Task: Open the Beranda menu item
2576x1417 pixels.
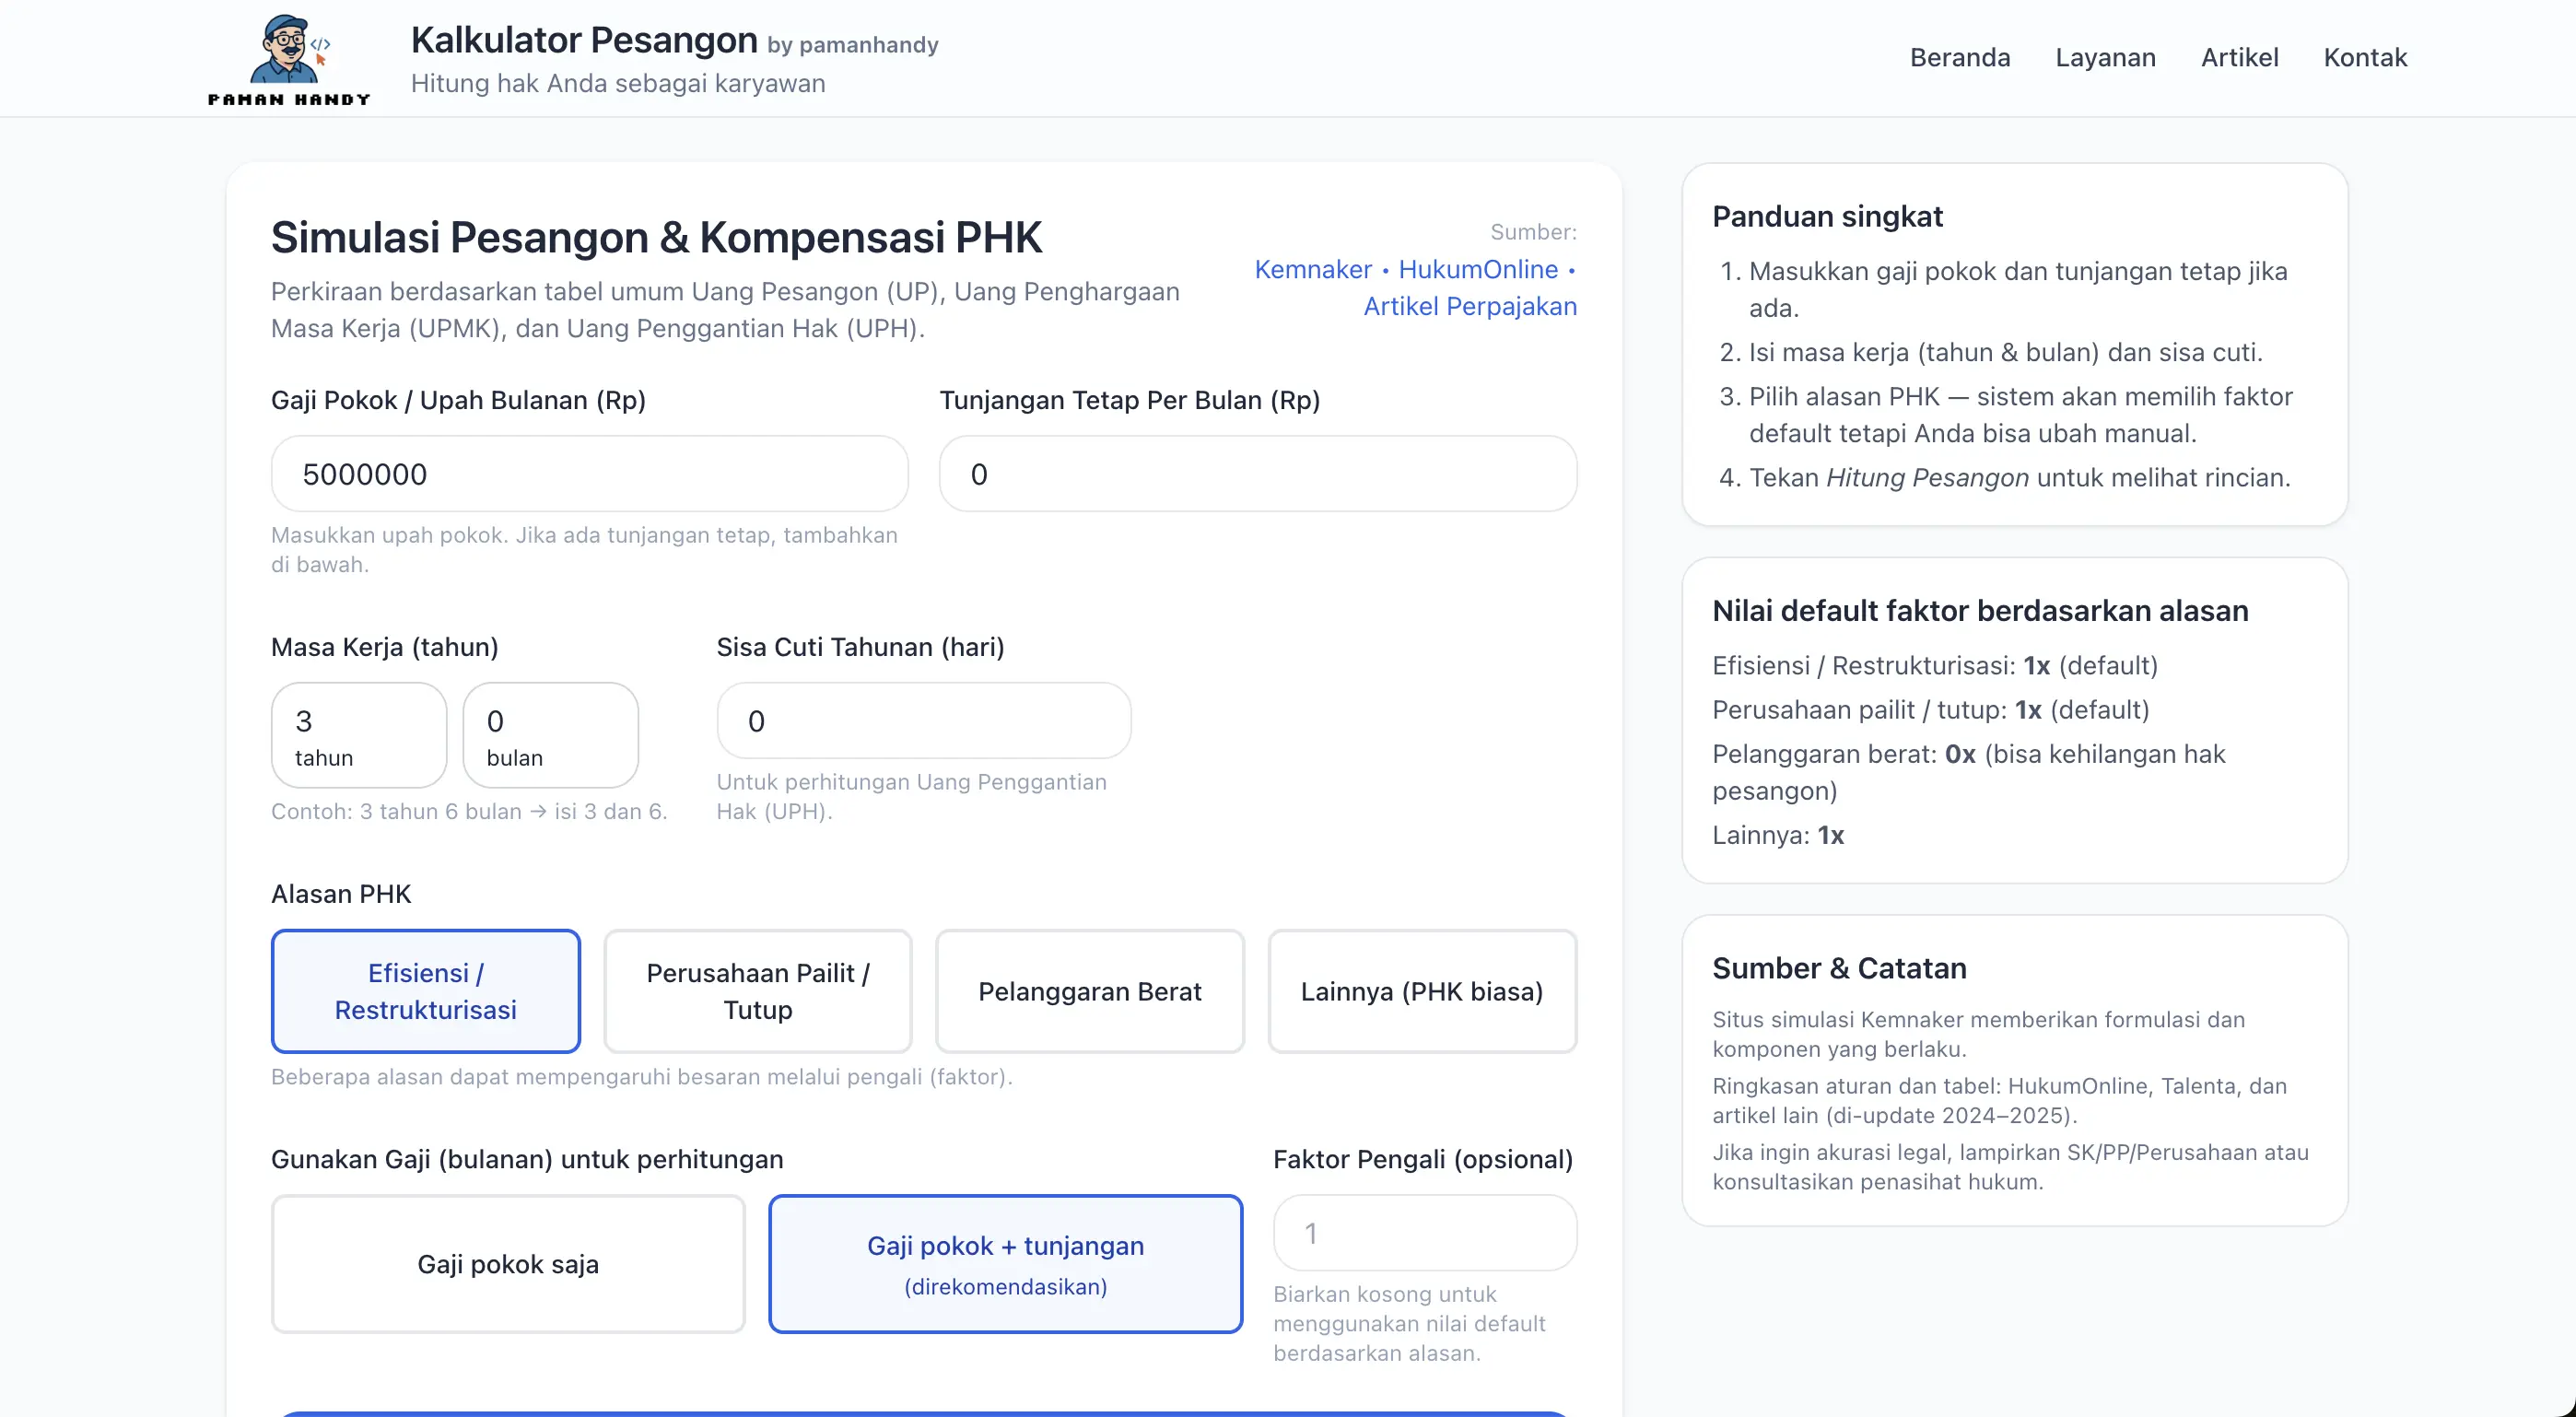Action: coord(1959,57)
